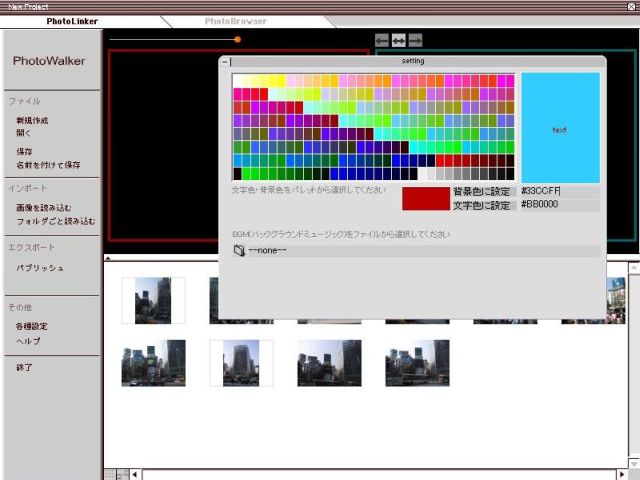Click the BGM file browse icon

(x=239, y=250)
